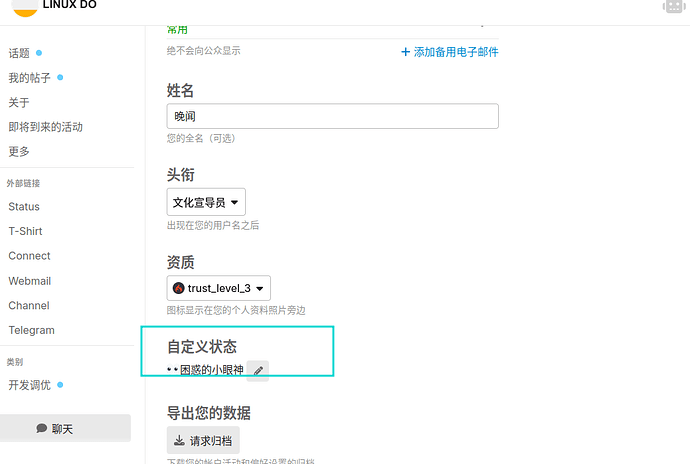Open the Connect external link
The height and width of the screenshot is (464, 690).
pos(29,256)
